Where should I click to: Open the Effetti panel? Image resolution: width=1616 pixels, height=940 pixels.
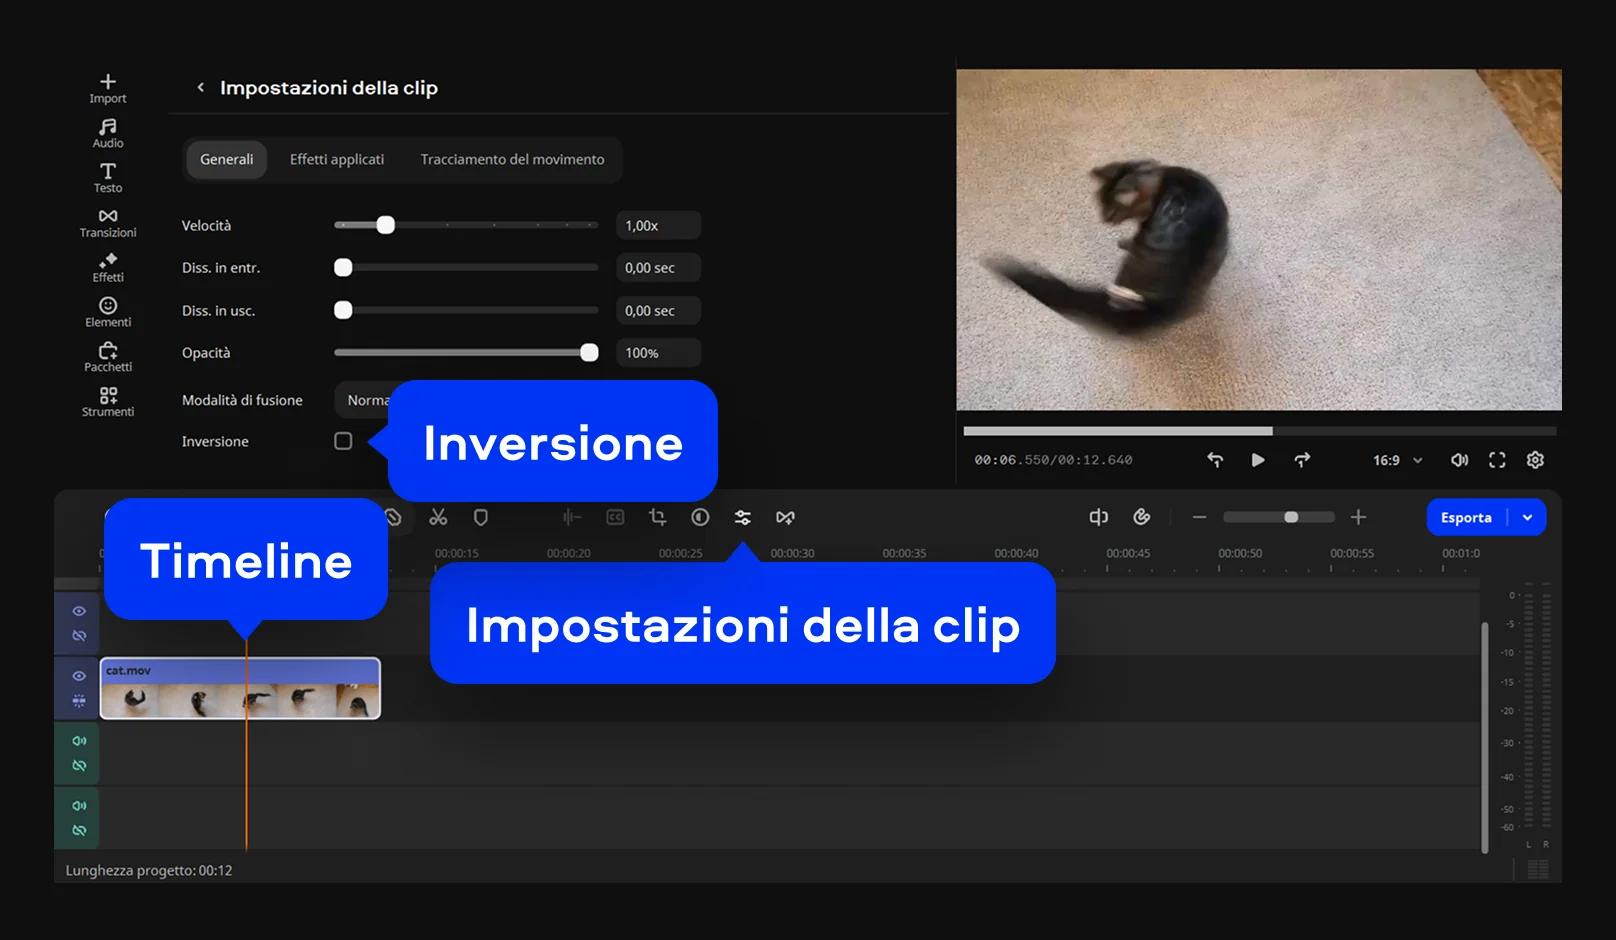coord(108,267)
